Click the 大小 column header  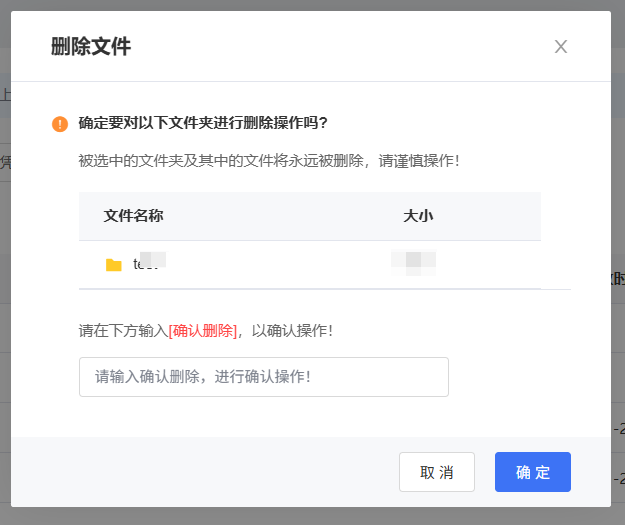418,216
